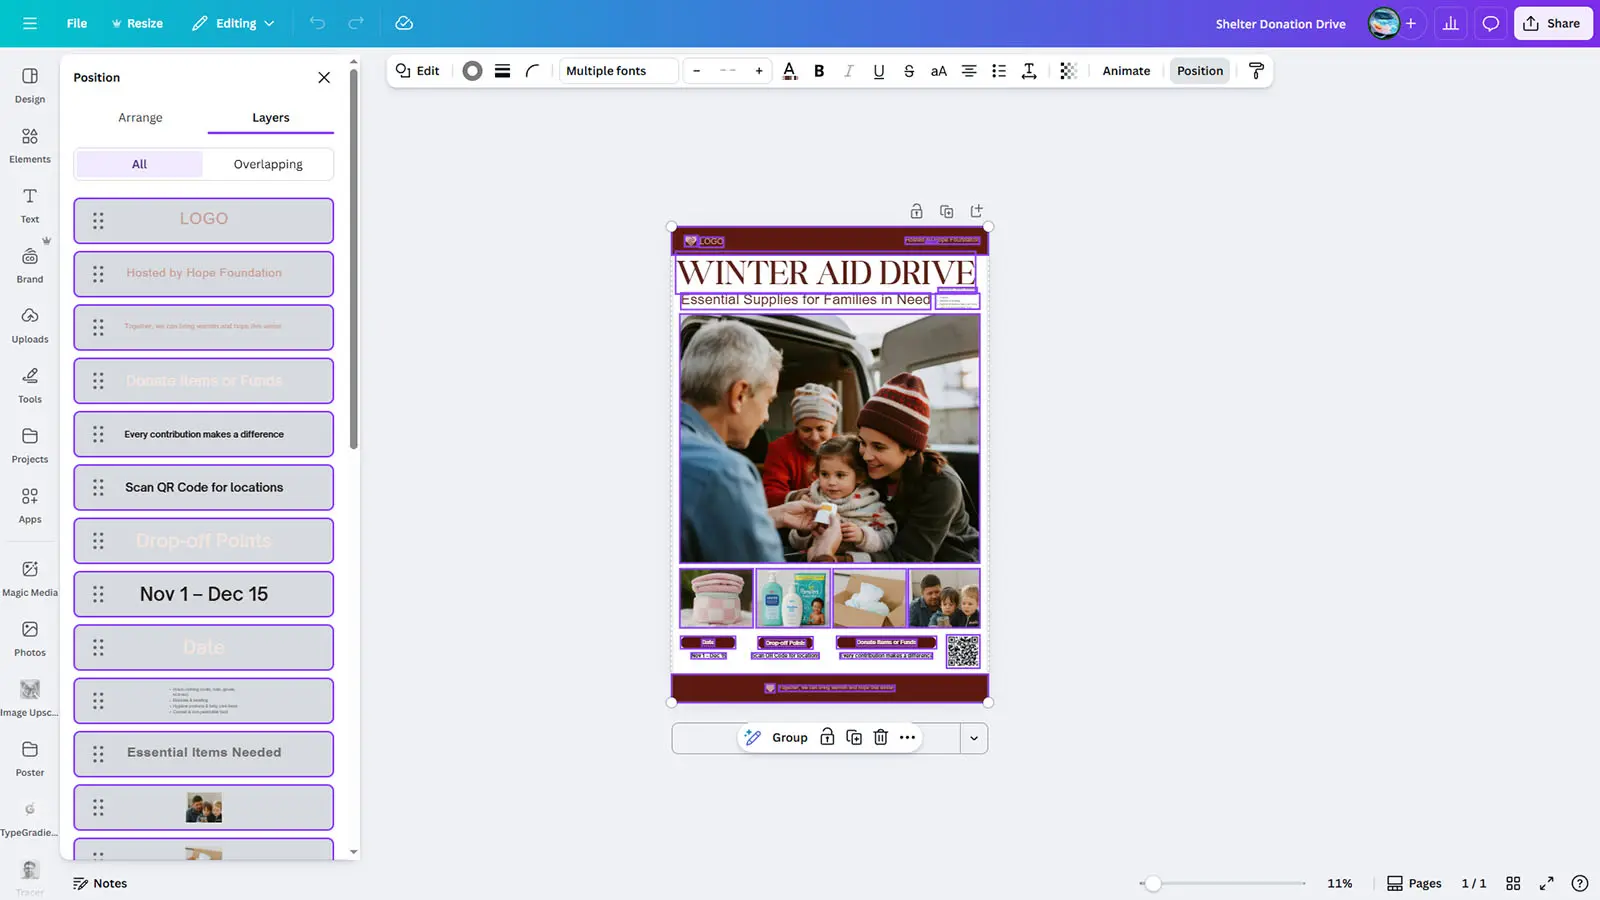The image size is (1600, 900).
Task: Toggle strikethrough on the text
Action: [908, 71]
